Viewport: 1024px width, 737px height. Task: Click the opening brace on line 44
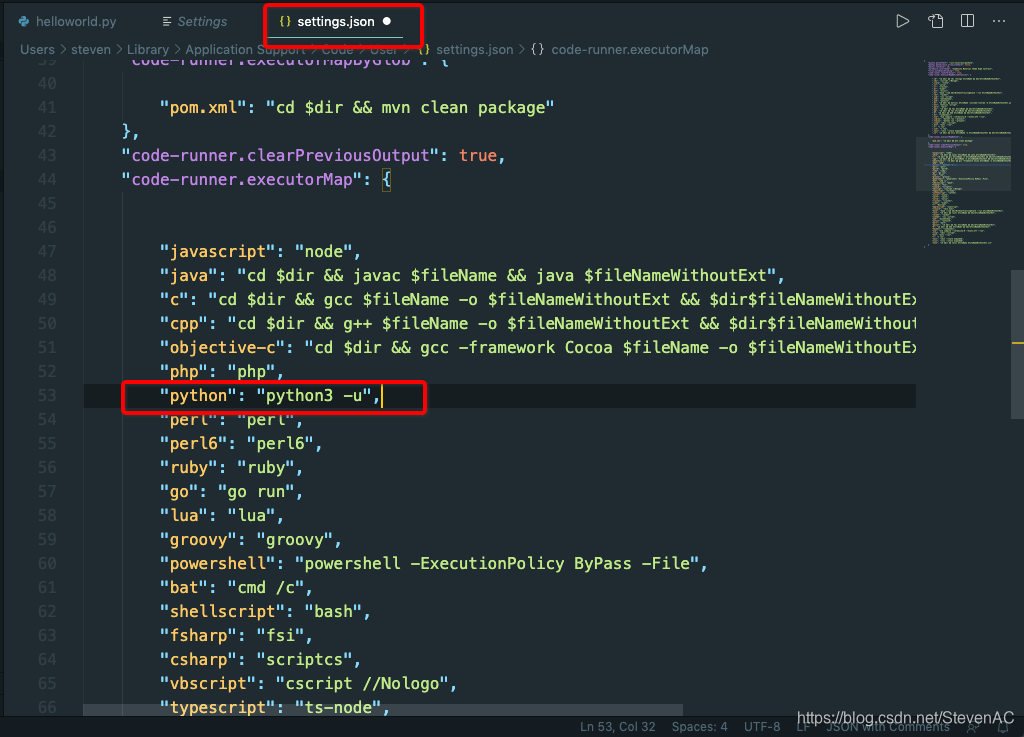tap(387, 180)
